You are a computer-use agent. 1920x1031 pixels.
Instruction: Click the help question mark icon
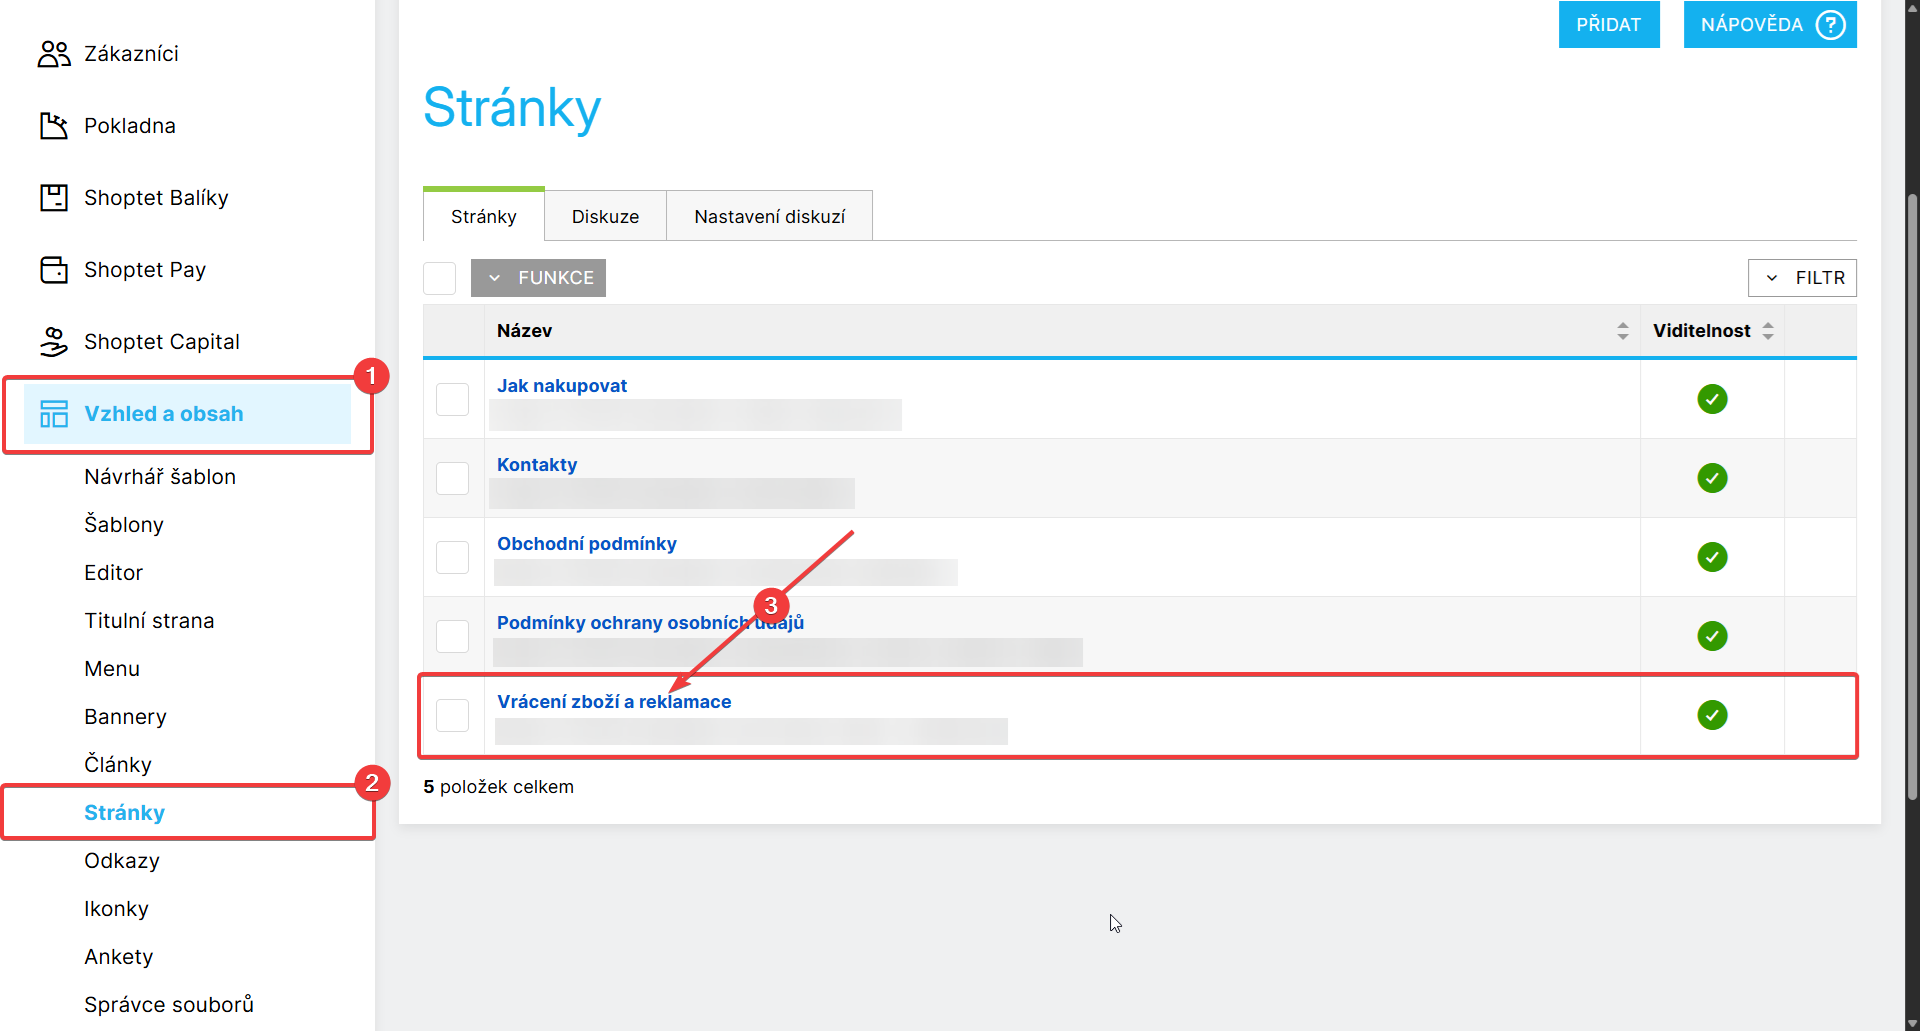point(1830,25)
